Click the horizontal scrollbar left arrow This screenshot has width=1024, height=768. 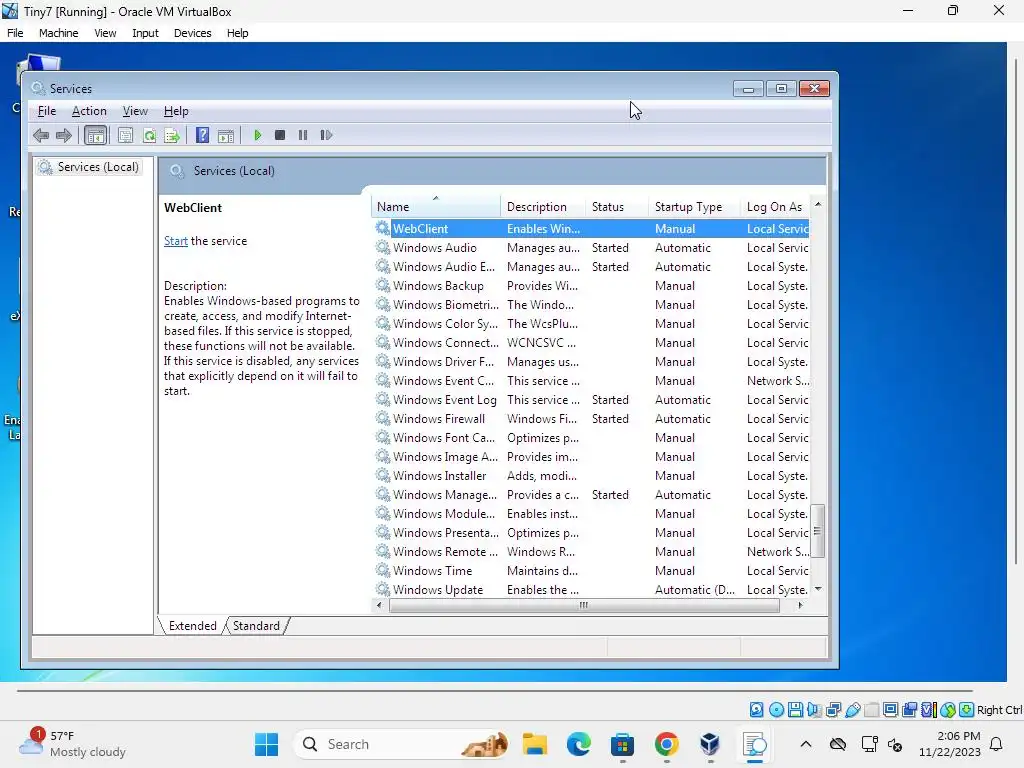click(379, 605)
